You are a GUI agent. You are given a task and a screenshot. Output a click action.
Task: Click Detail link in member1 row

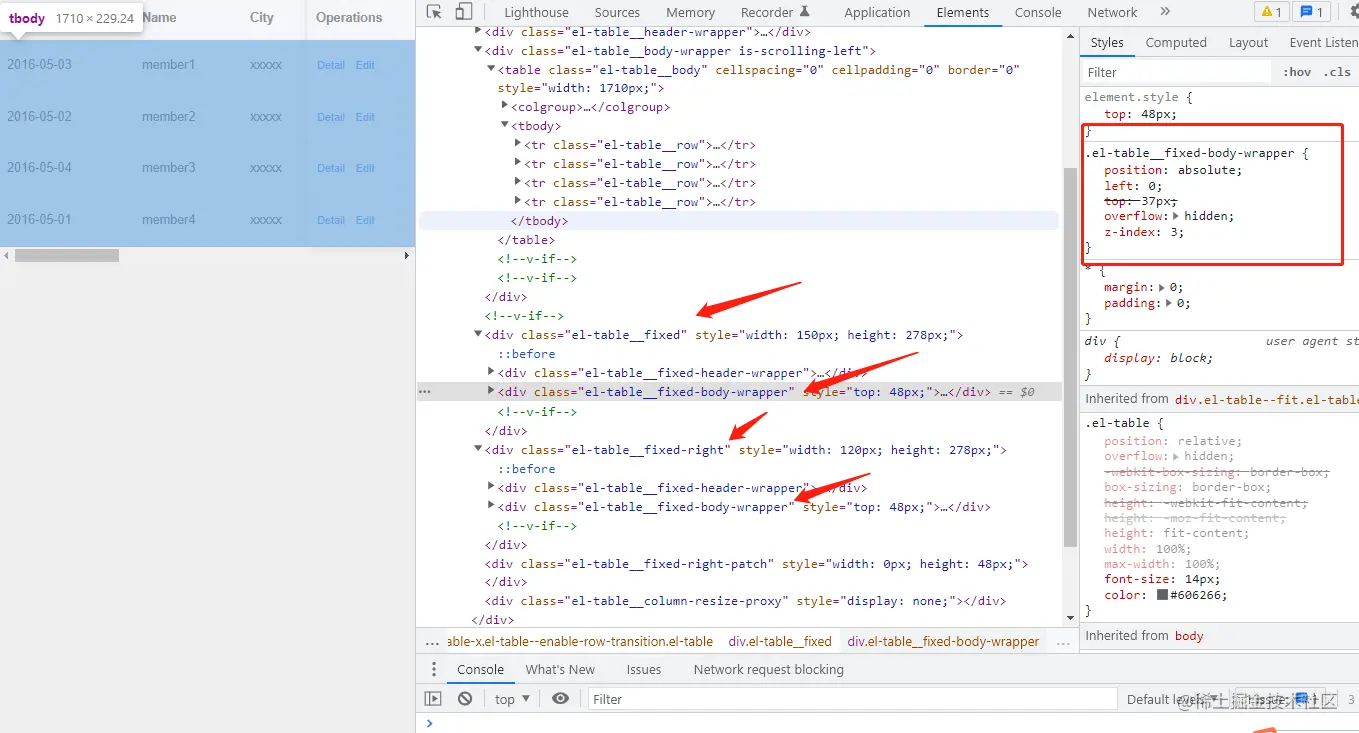(x=331, y=65)
